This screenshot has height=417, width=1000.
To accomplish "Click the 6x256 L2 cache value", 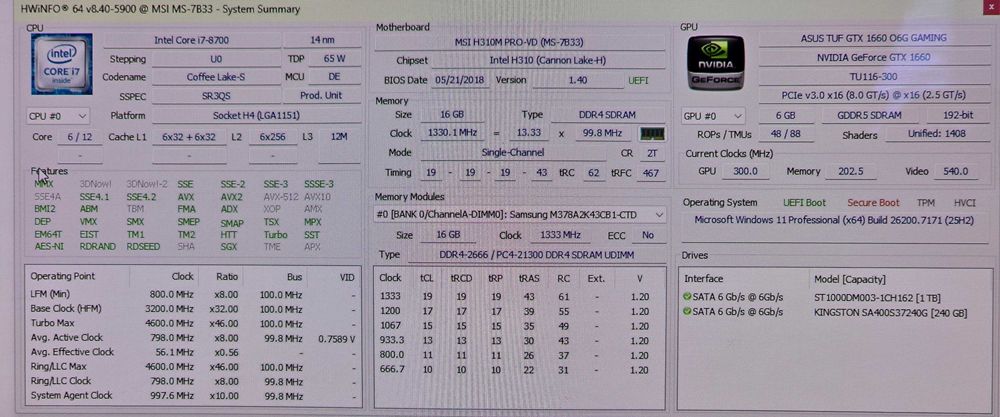I will tap(273, 137).
